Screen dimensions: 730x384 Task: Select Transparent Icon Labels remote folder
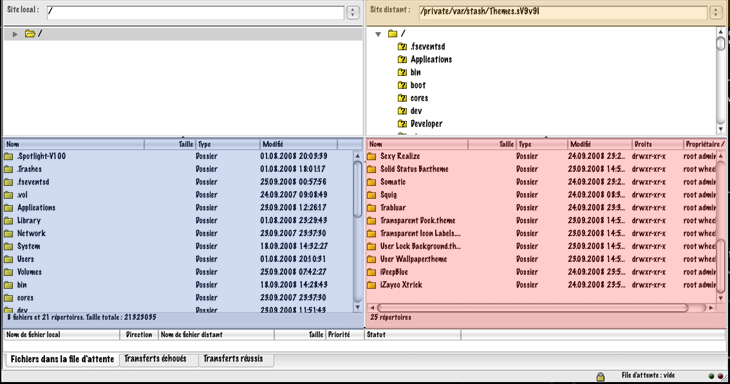point(541,234)
